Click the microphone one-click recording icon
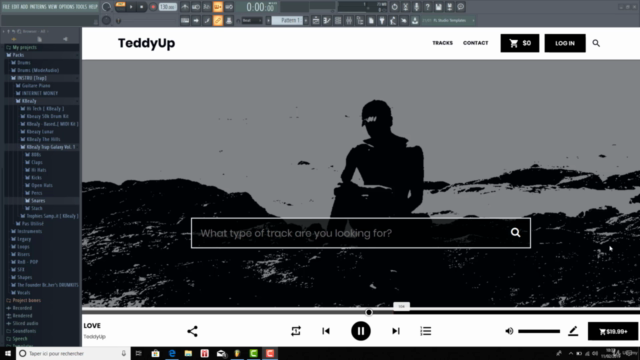Viewport: 640px width, 360px height. pos(416,7)
